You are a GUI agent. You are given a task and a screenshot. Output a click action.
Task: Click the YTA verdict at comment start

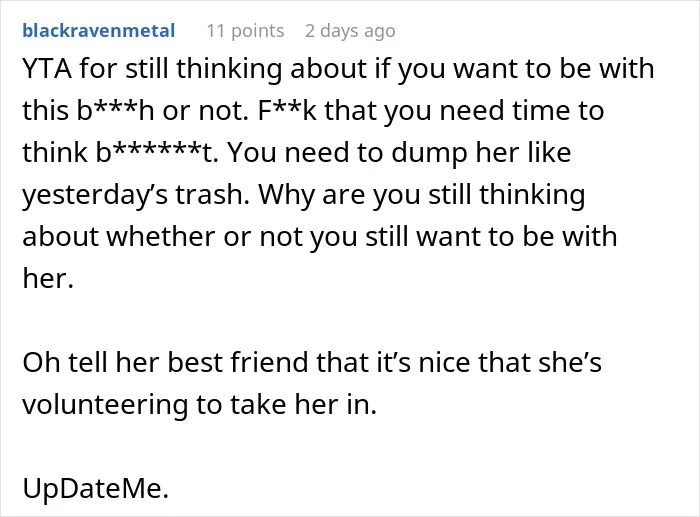[47, 69]
